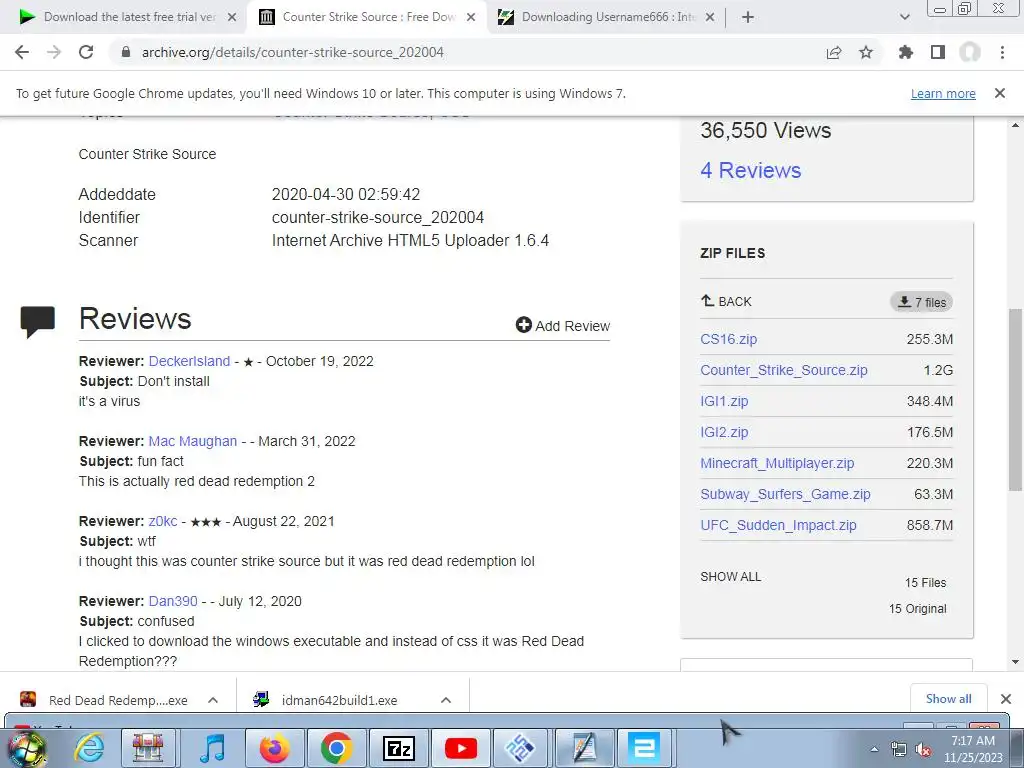This screenshot has width=1024, height=768.
Task: Switch to the Downloading Username666 tab
Action: click(x=607, y=18)
